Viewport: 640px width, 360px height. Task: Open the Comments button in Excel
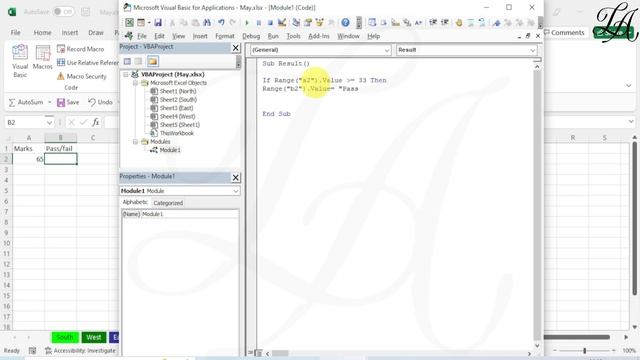click(x=564, y=32)
